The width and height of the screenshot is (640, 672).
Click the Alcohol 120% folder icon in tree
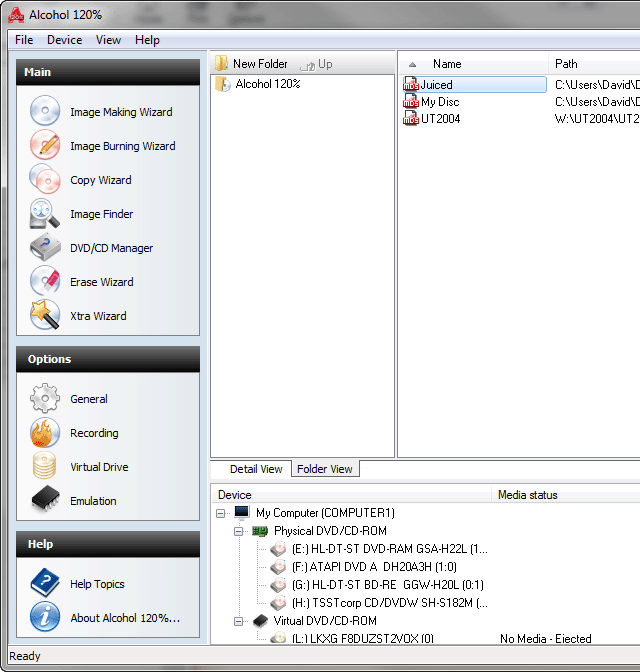point(223,84)
